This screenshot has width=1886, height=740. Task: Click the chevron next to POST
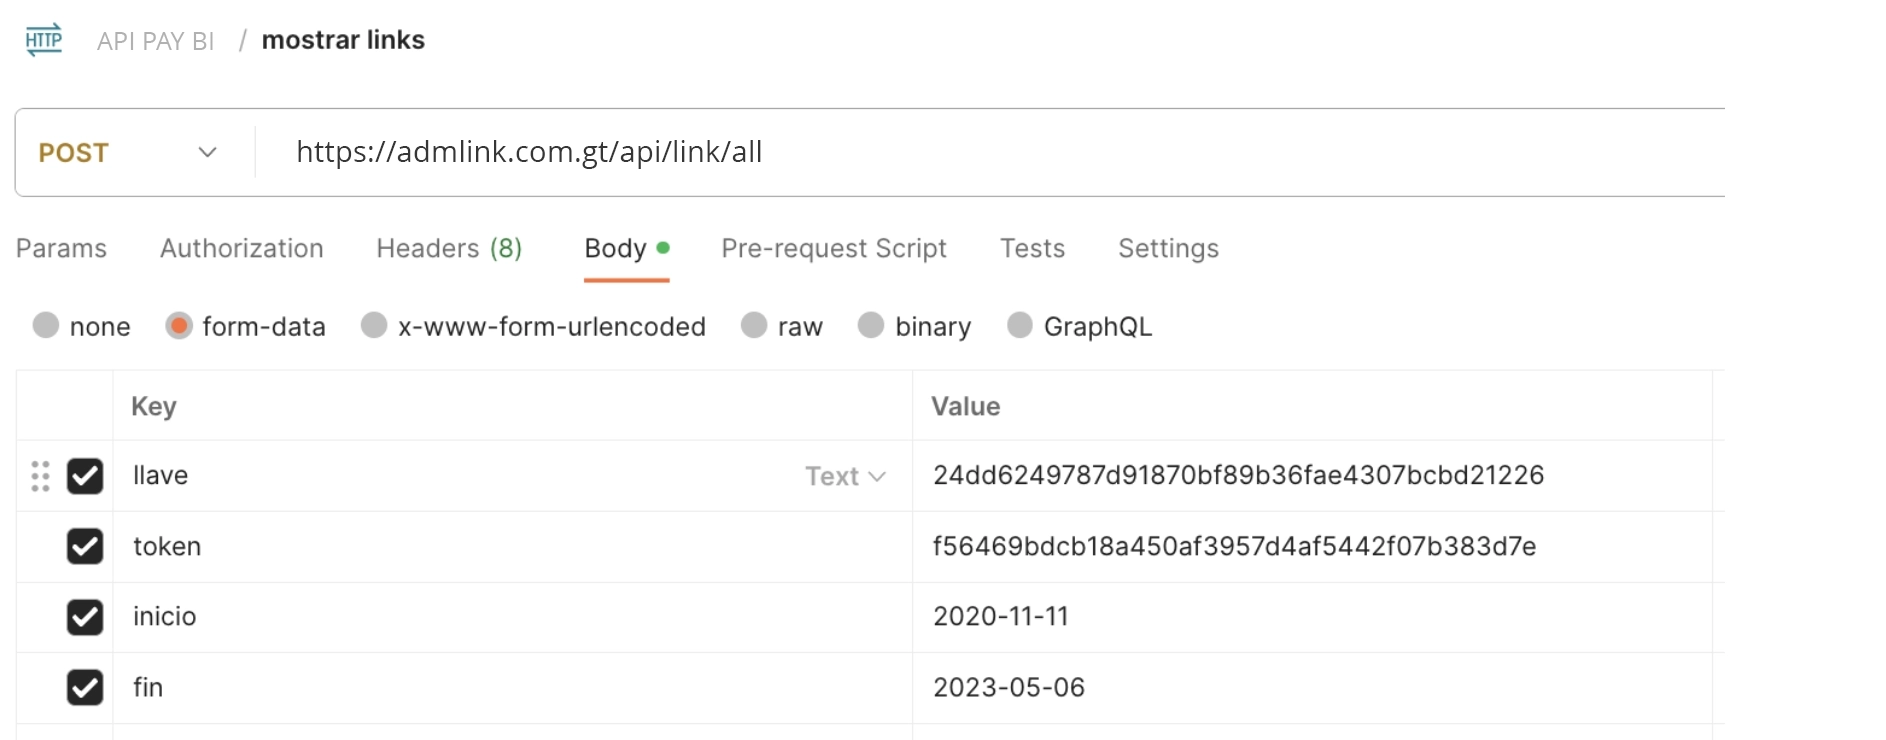coord(207,153)
